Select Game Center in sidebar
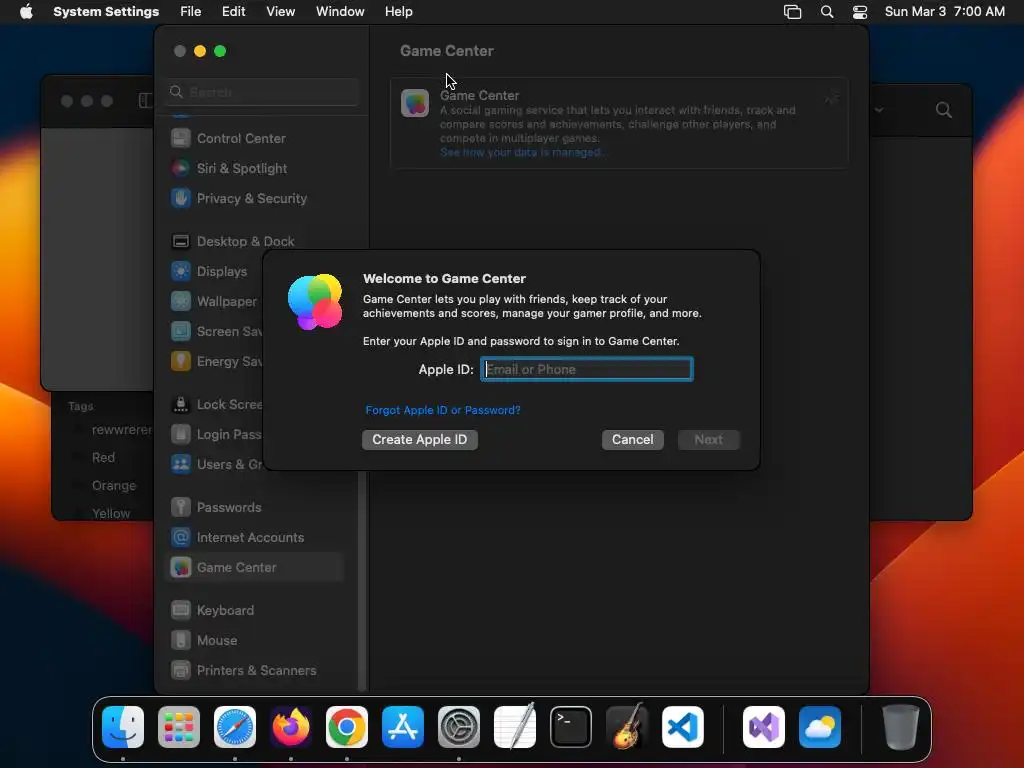 click(255, 568)
